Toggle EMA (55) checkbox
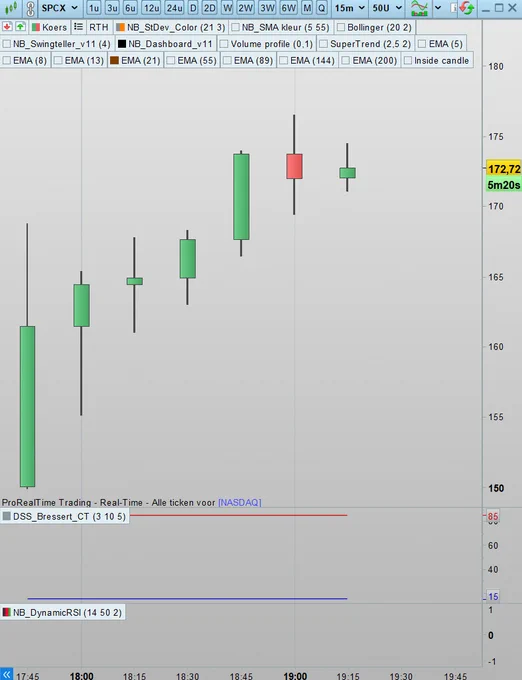 (171, 60)
